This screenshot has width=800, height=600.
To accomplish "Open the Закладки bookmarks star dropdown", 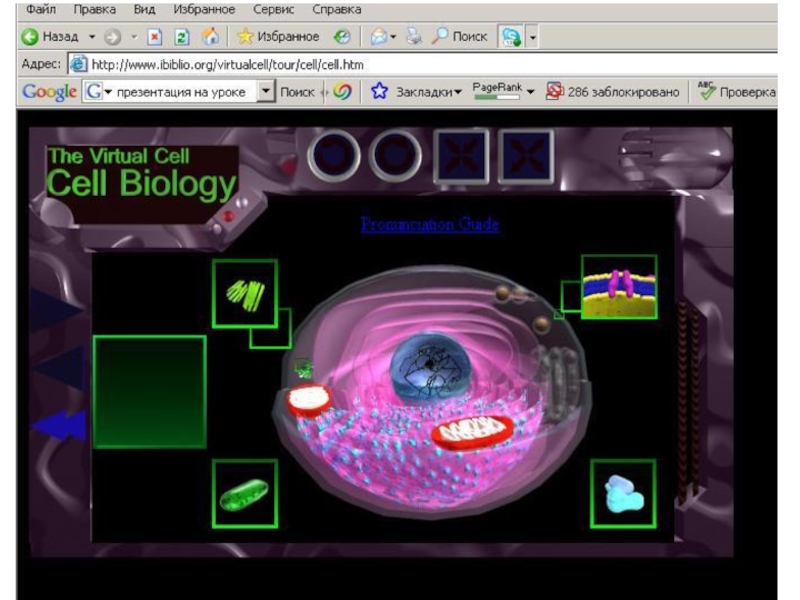I will [416, 92].
